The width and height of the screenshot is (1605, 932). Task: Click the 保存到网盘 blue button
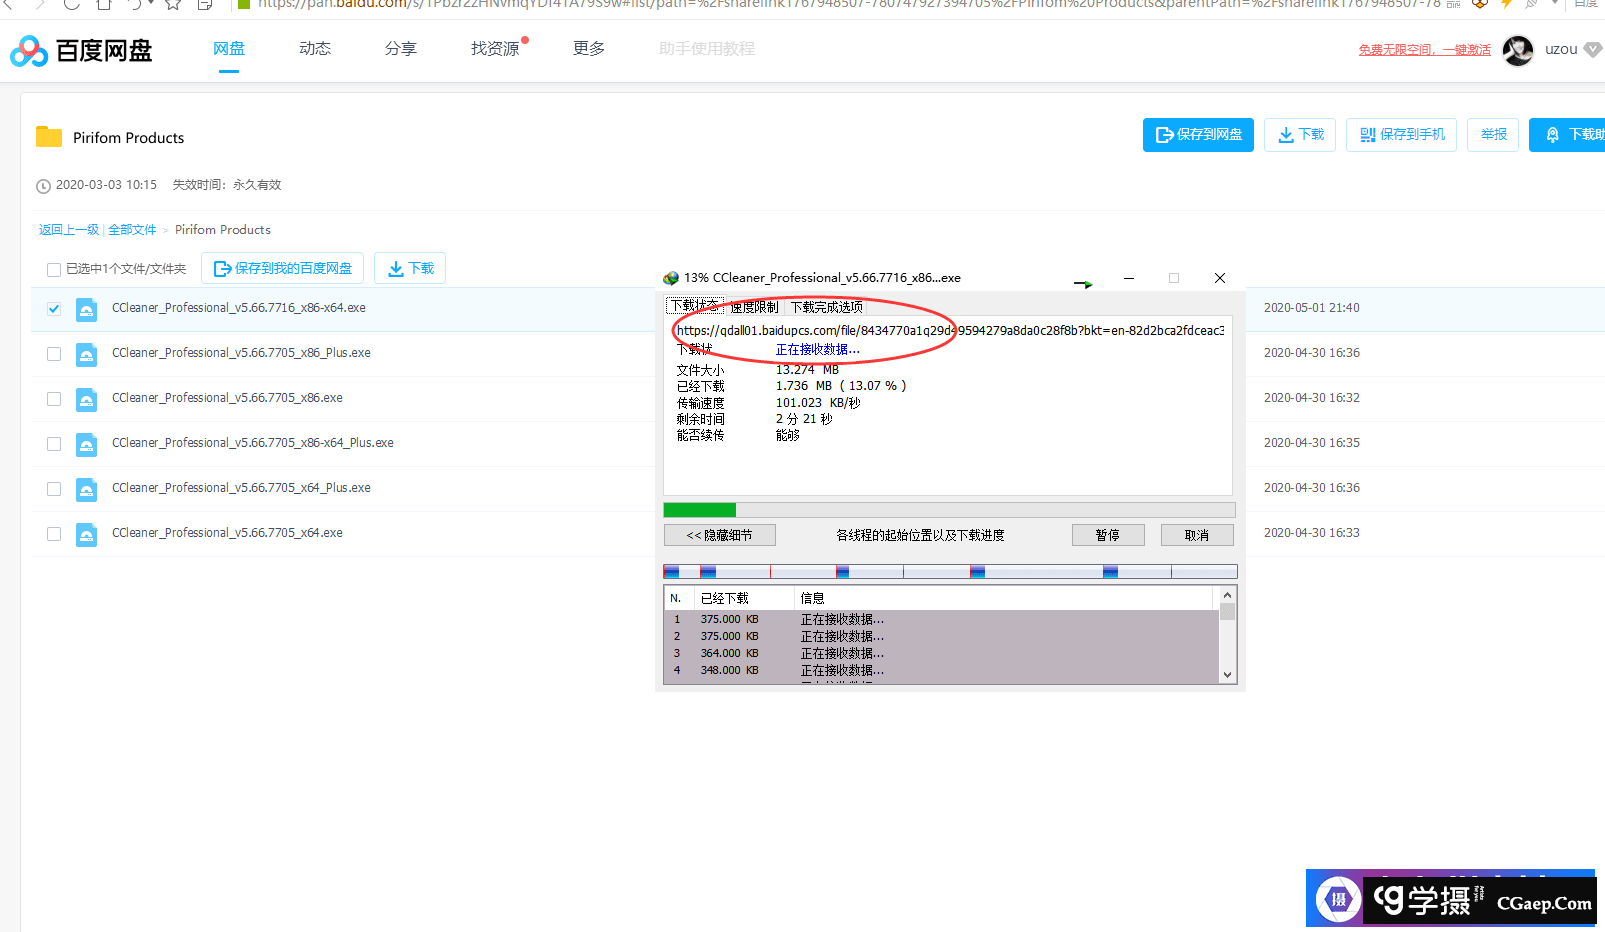click(x=1197, y=135)
